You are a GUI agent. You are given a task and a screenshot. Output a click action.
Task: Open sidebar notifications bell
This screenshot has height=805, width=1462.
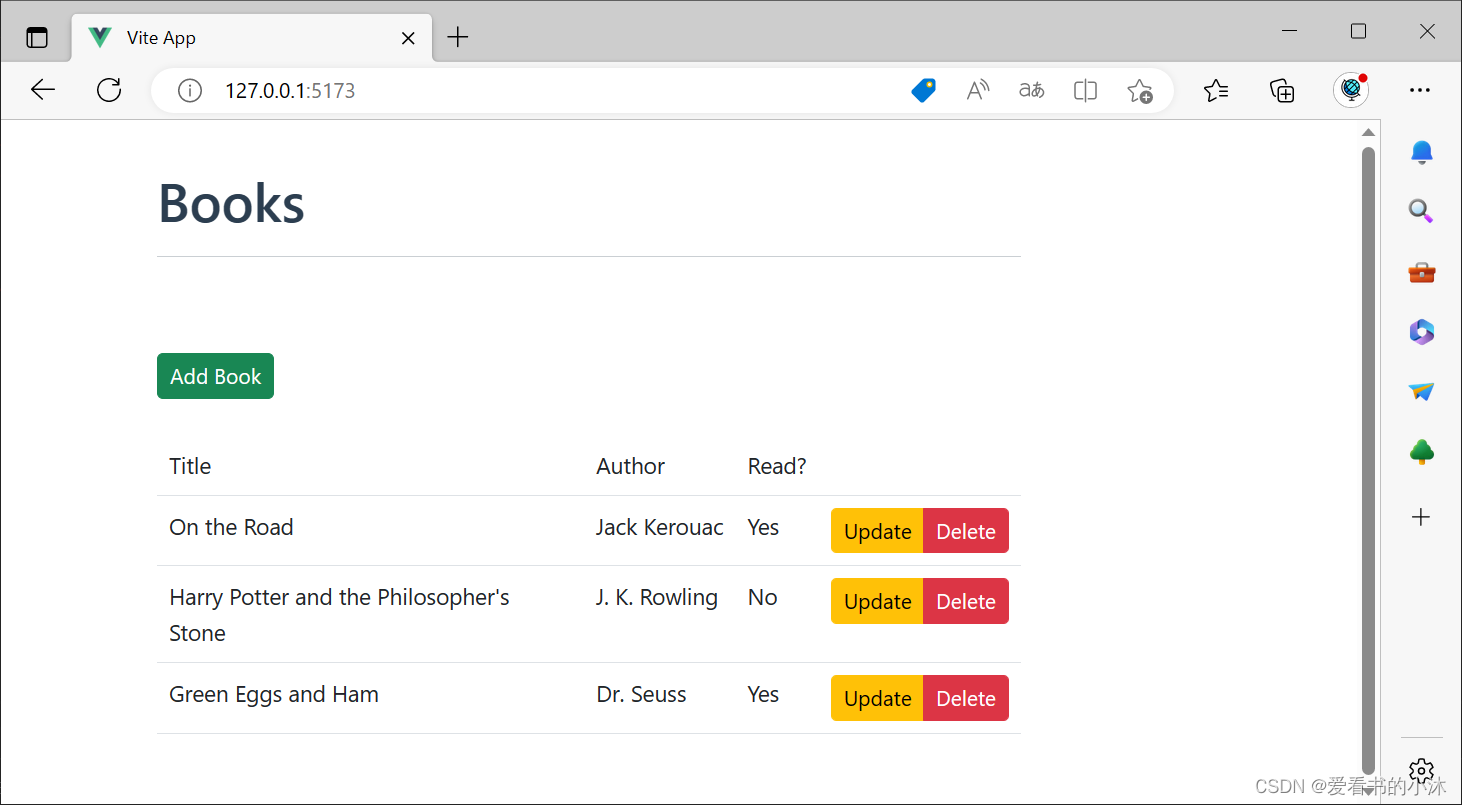pyautogui.click(x=1421, y=152)
